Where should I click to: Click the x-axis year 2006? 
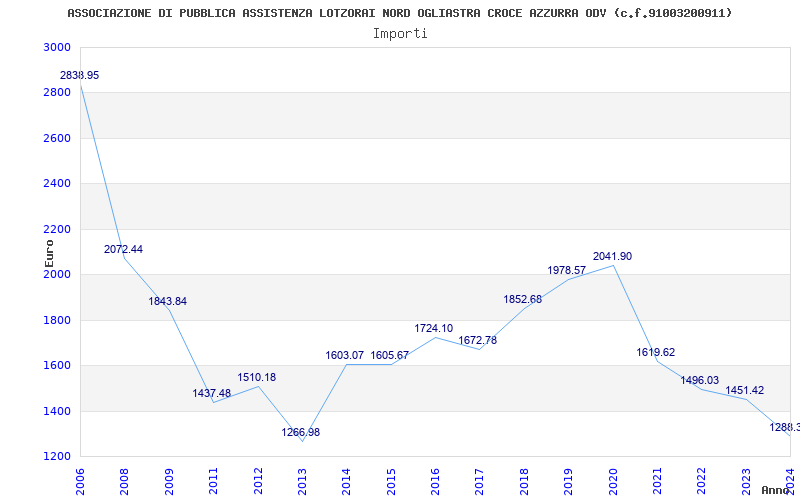tap(80, 481)
